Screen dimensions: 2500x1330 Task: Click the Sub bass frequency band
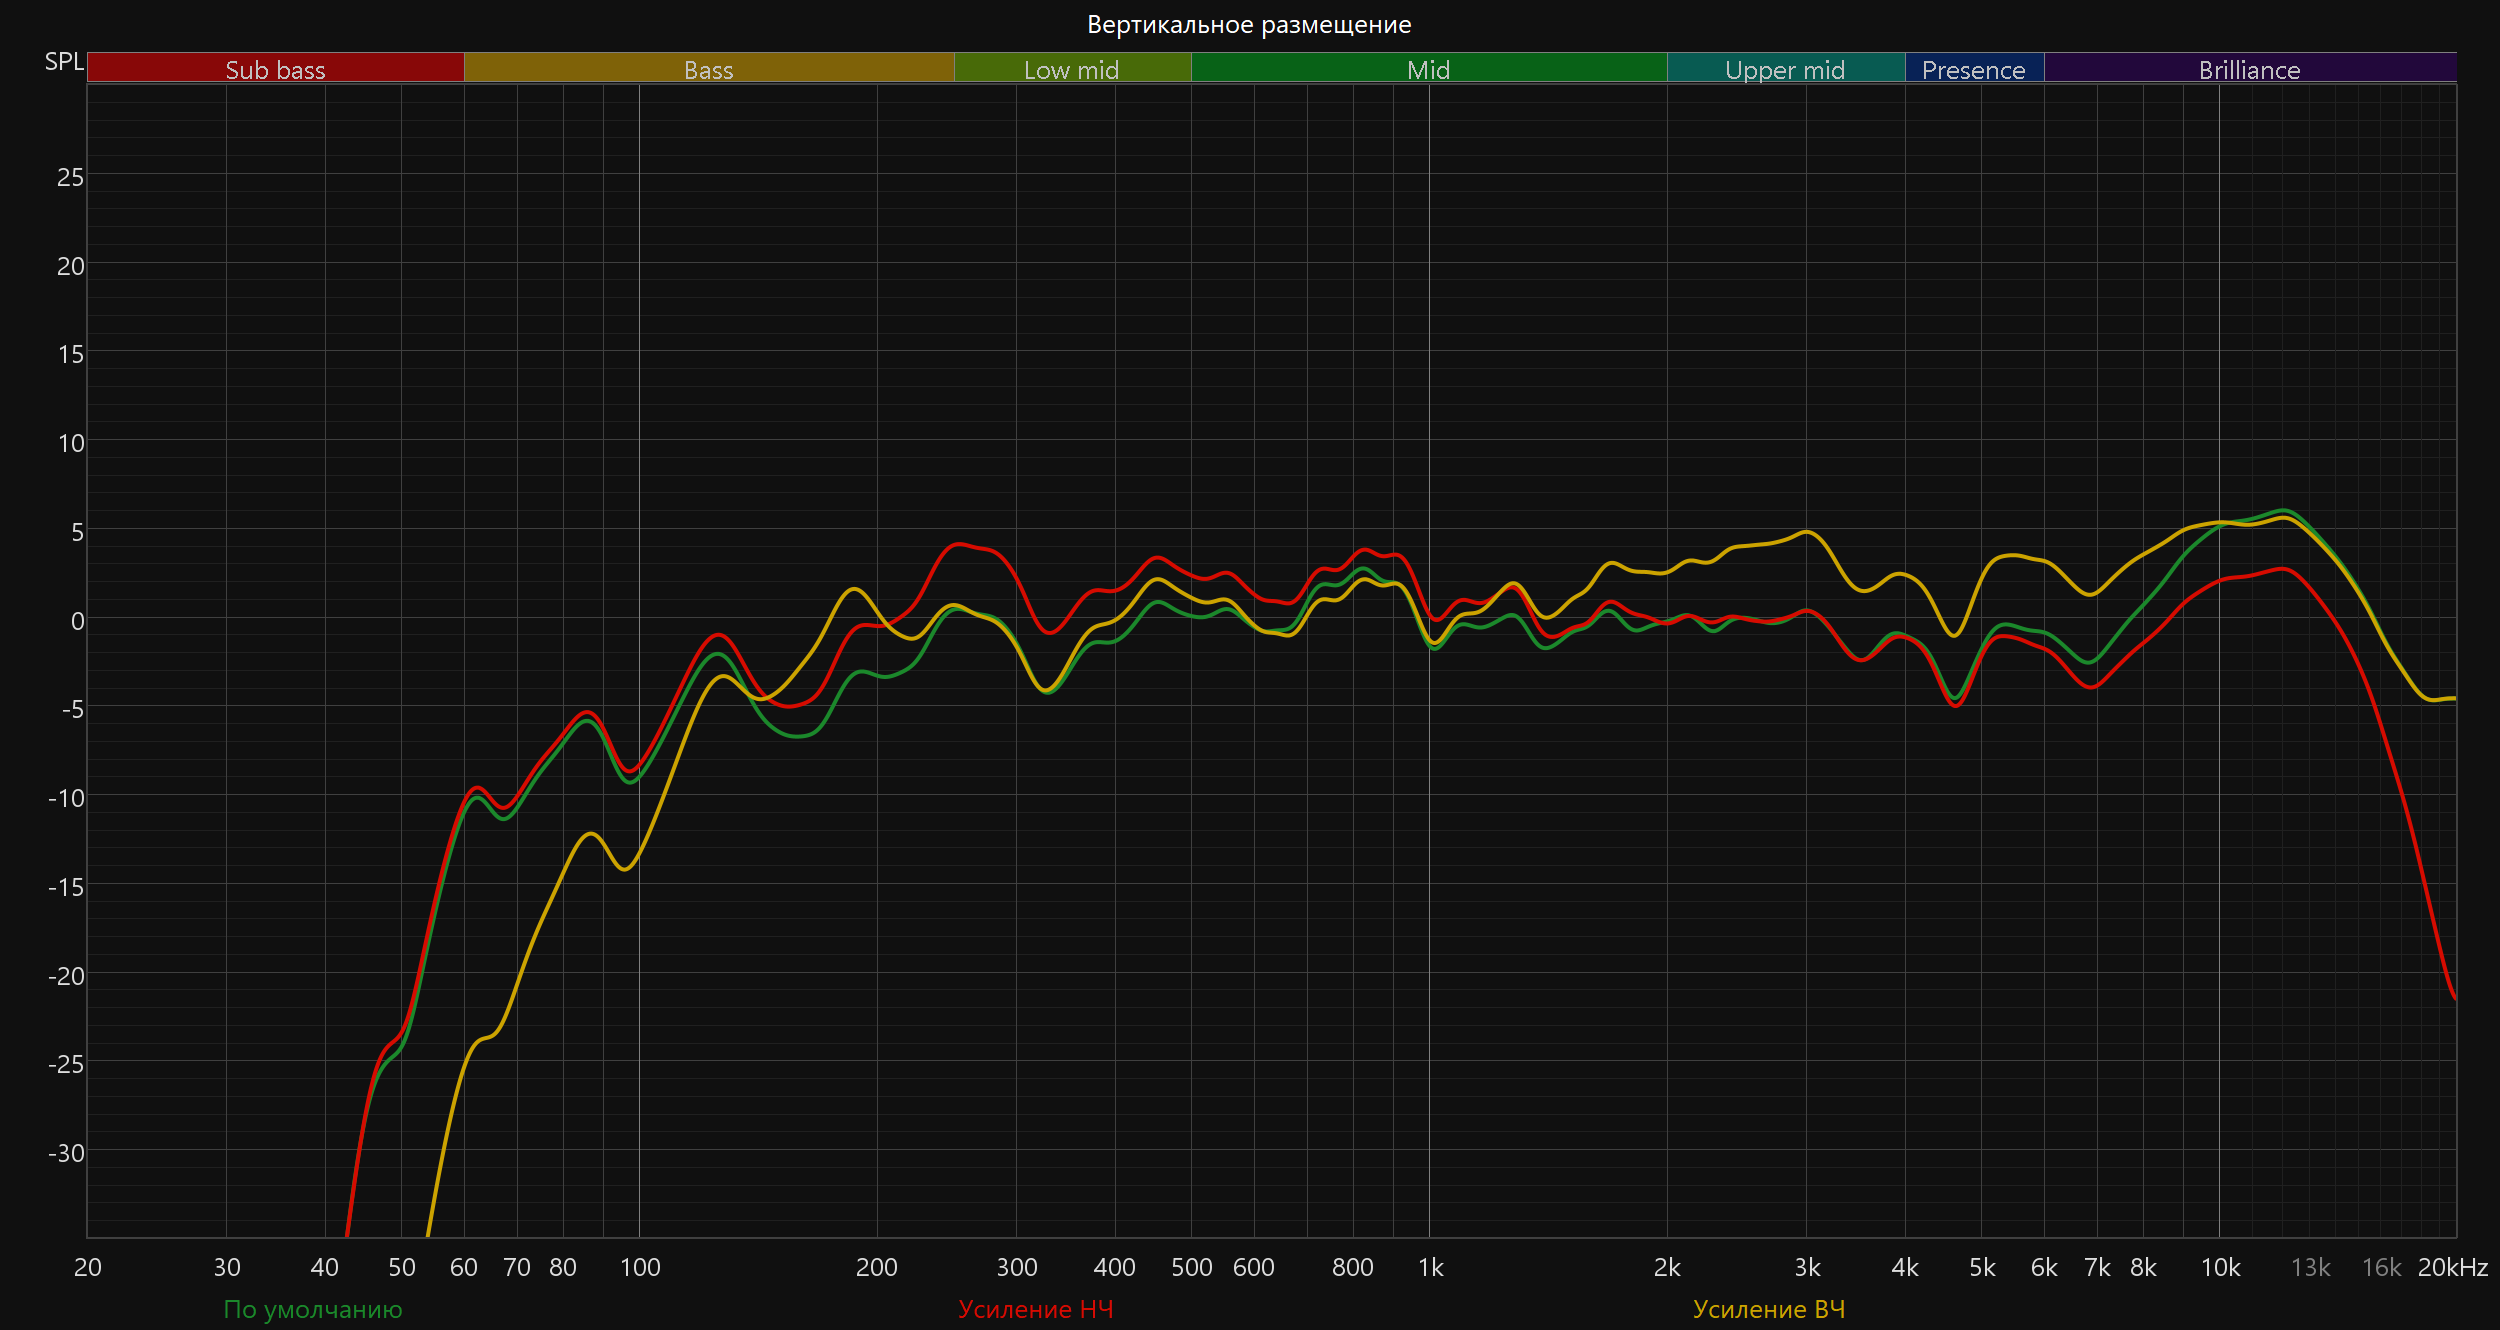pos(275,69)
